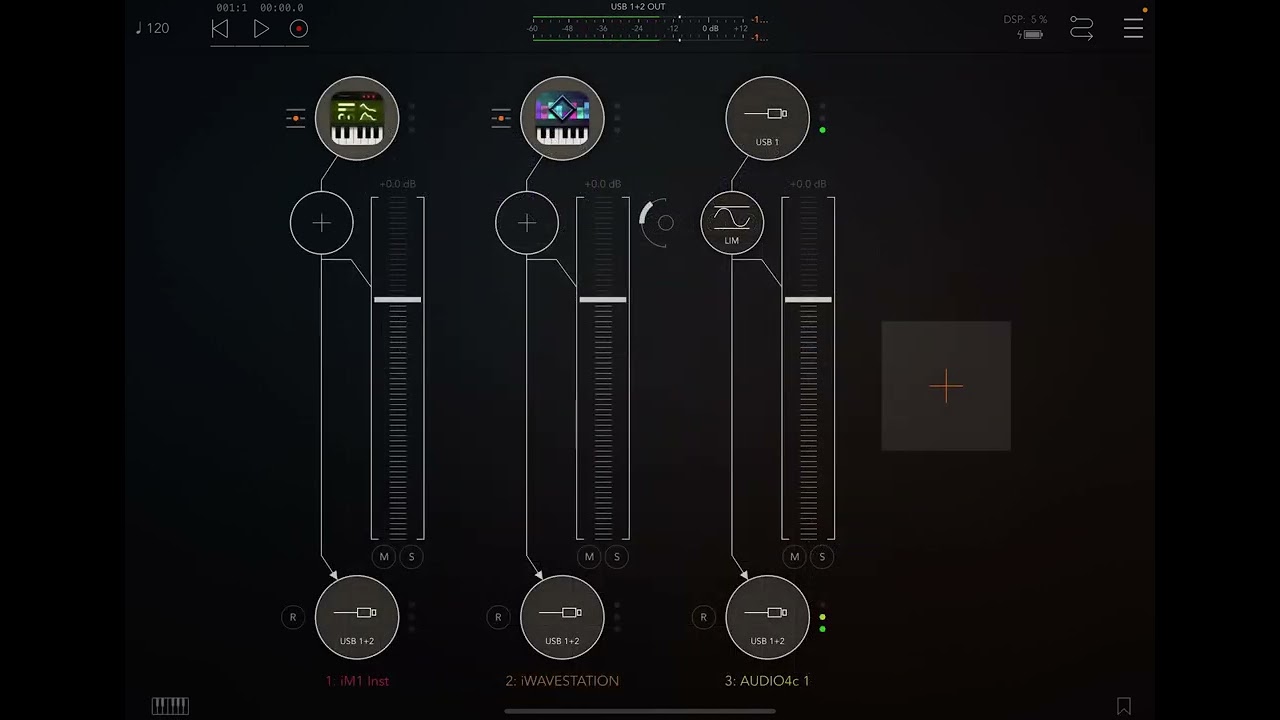Add an effect to the iWAVESTATION channel
The height and width of the screenshot is (720, 1280).
pyautogui.click(x=527, y=222)
